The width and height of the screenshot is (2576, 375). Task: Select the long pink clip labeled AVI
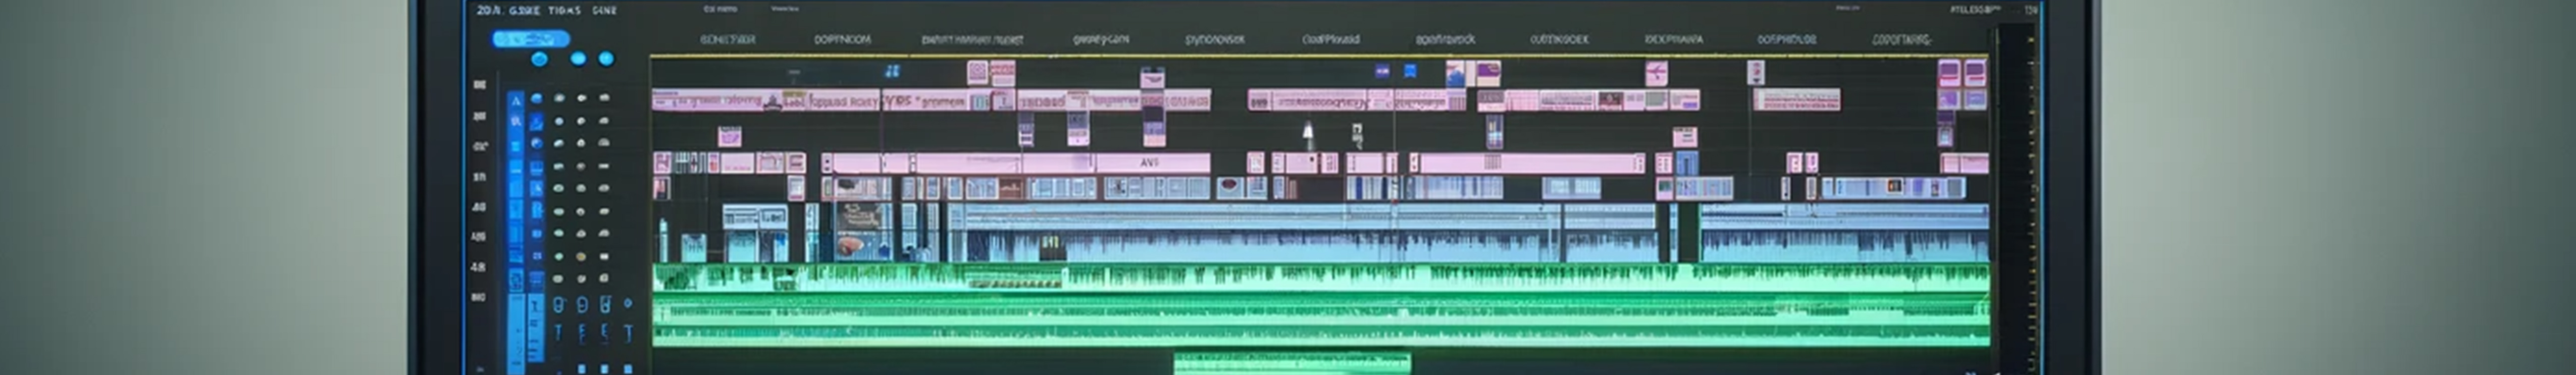coord(1151,163)
